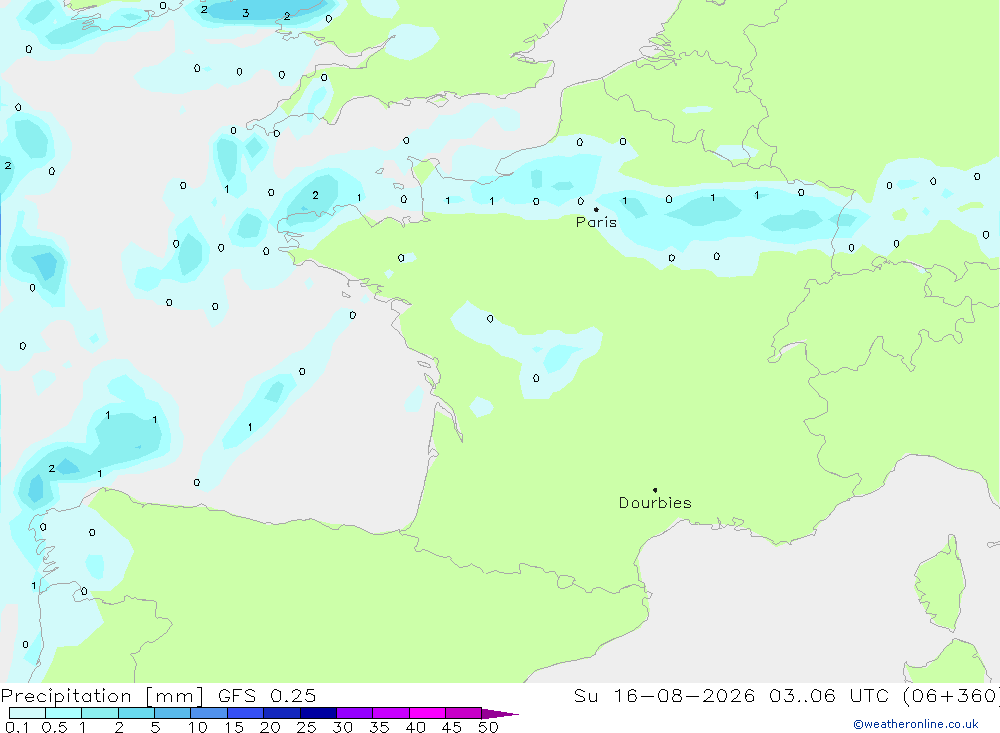Pick the 30–35 mm purple legend swatch
This screenshot has width=1000, height=733.
coord(354,713)
